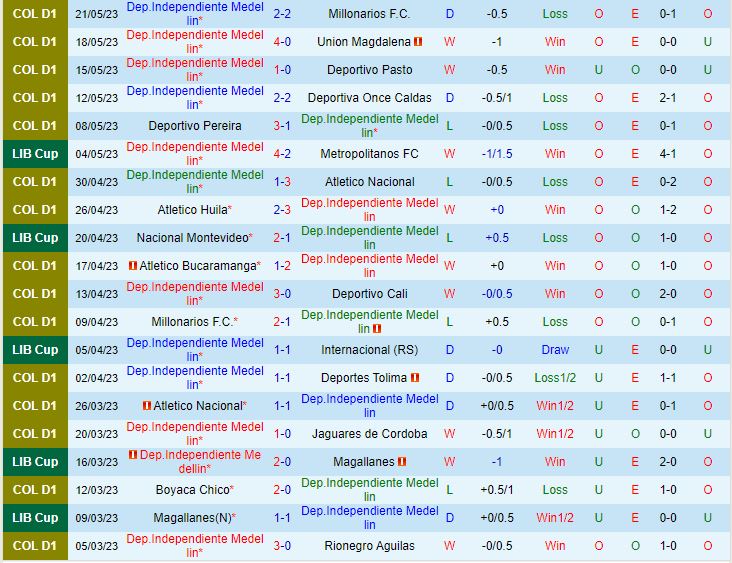Screen dimensions: 732x563
Task: Click Dep.Independiente Medellin link in Boyaca Chico row
Action: pyautogui.click(x=370, y=490)
